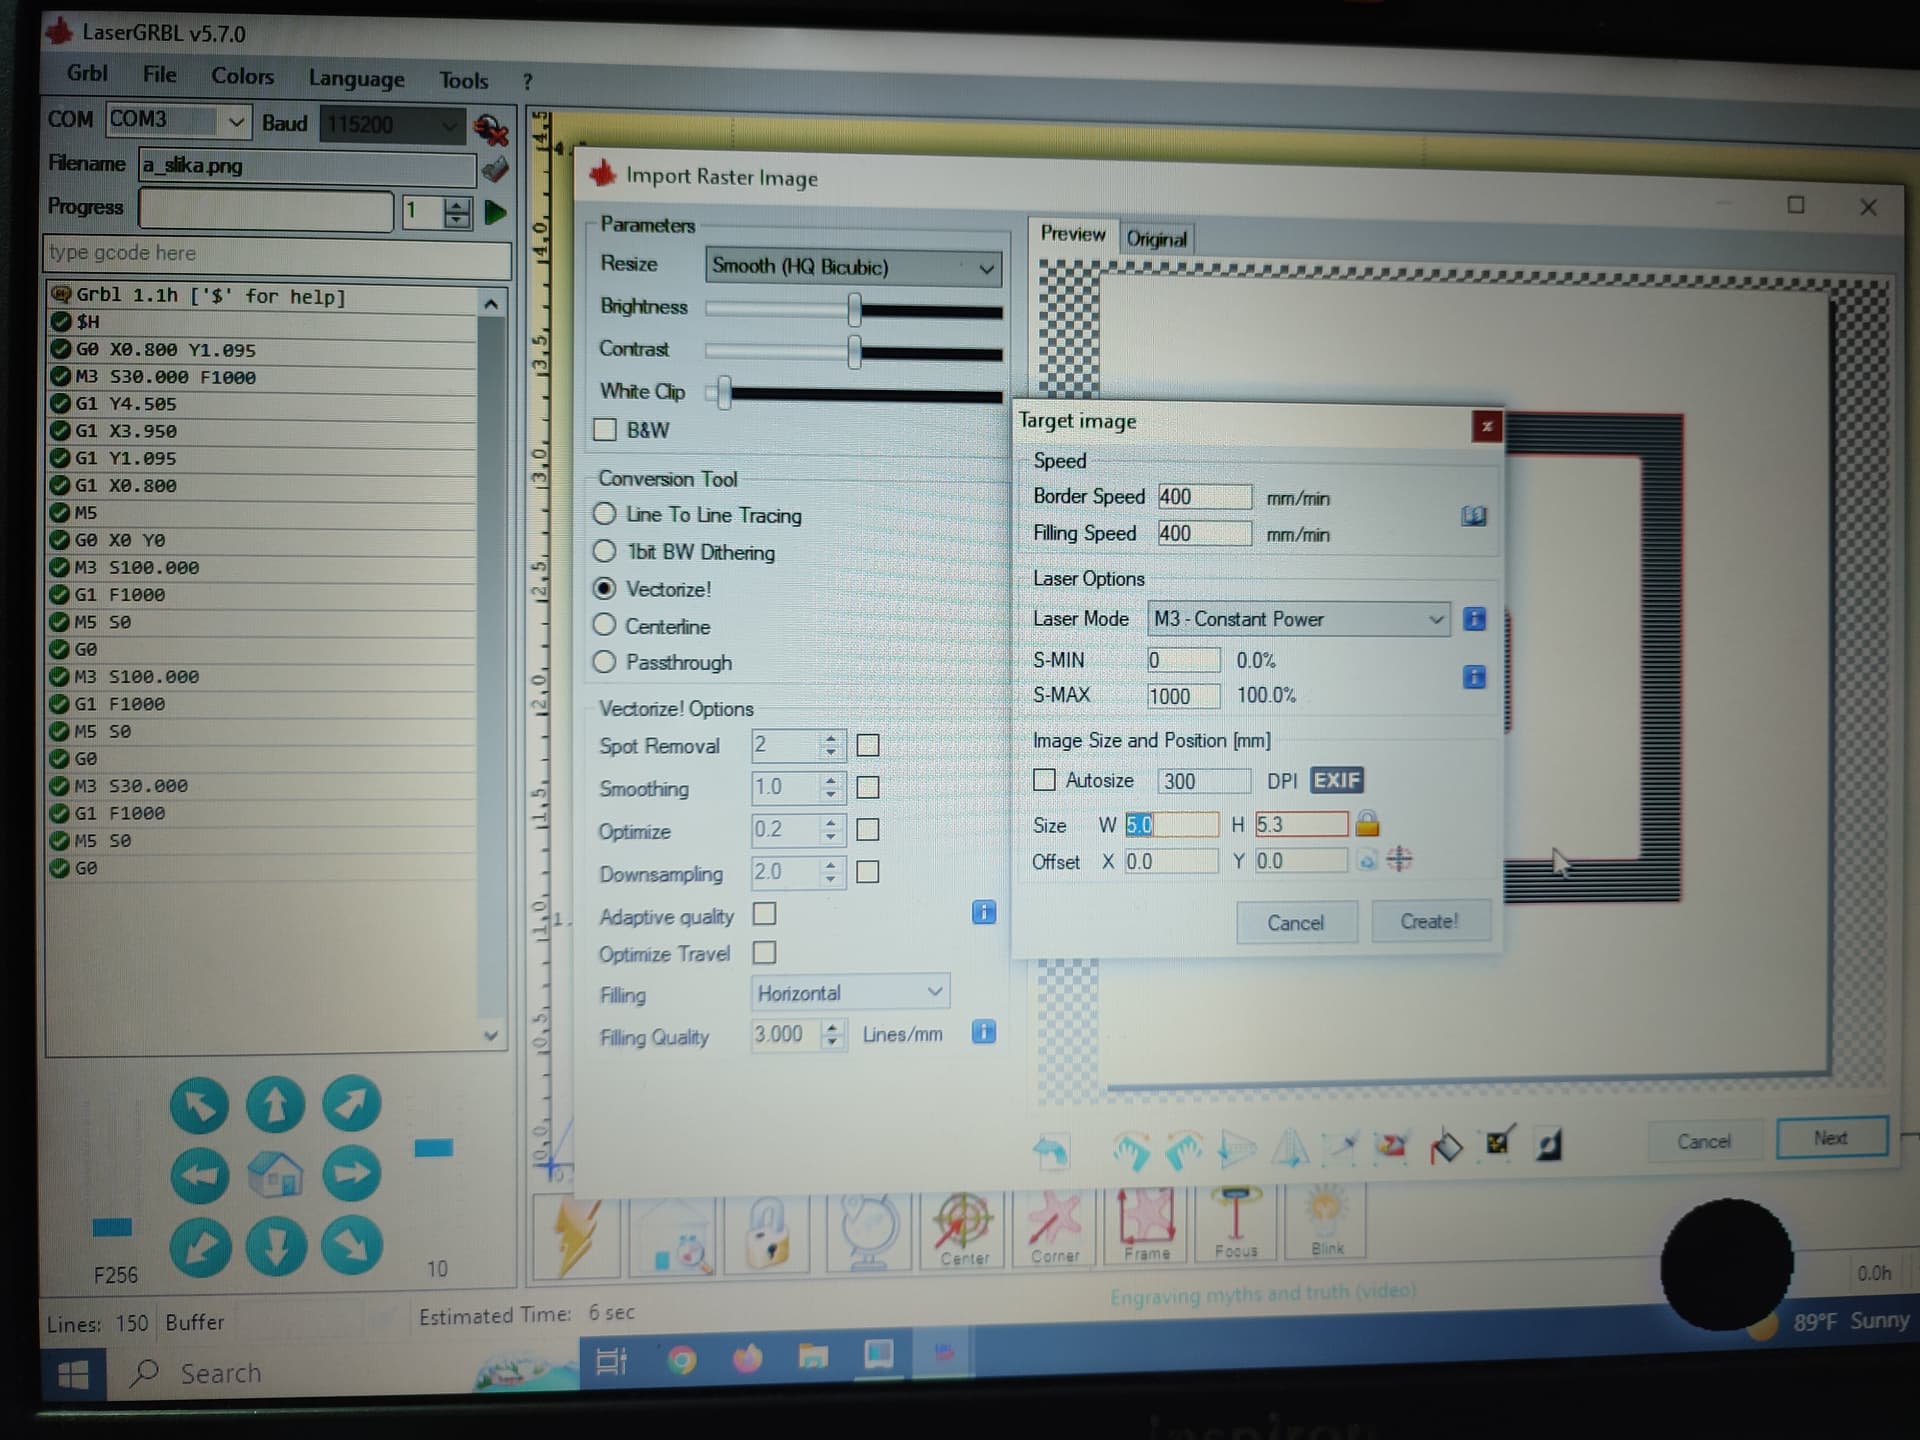Select 1bit BW Dithering option

point(604,551)
